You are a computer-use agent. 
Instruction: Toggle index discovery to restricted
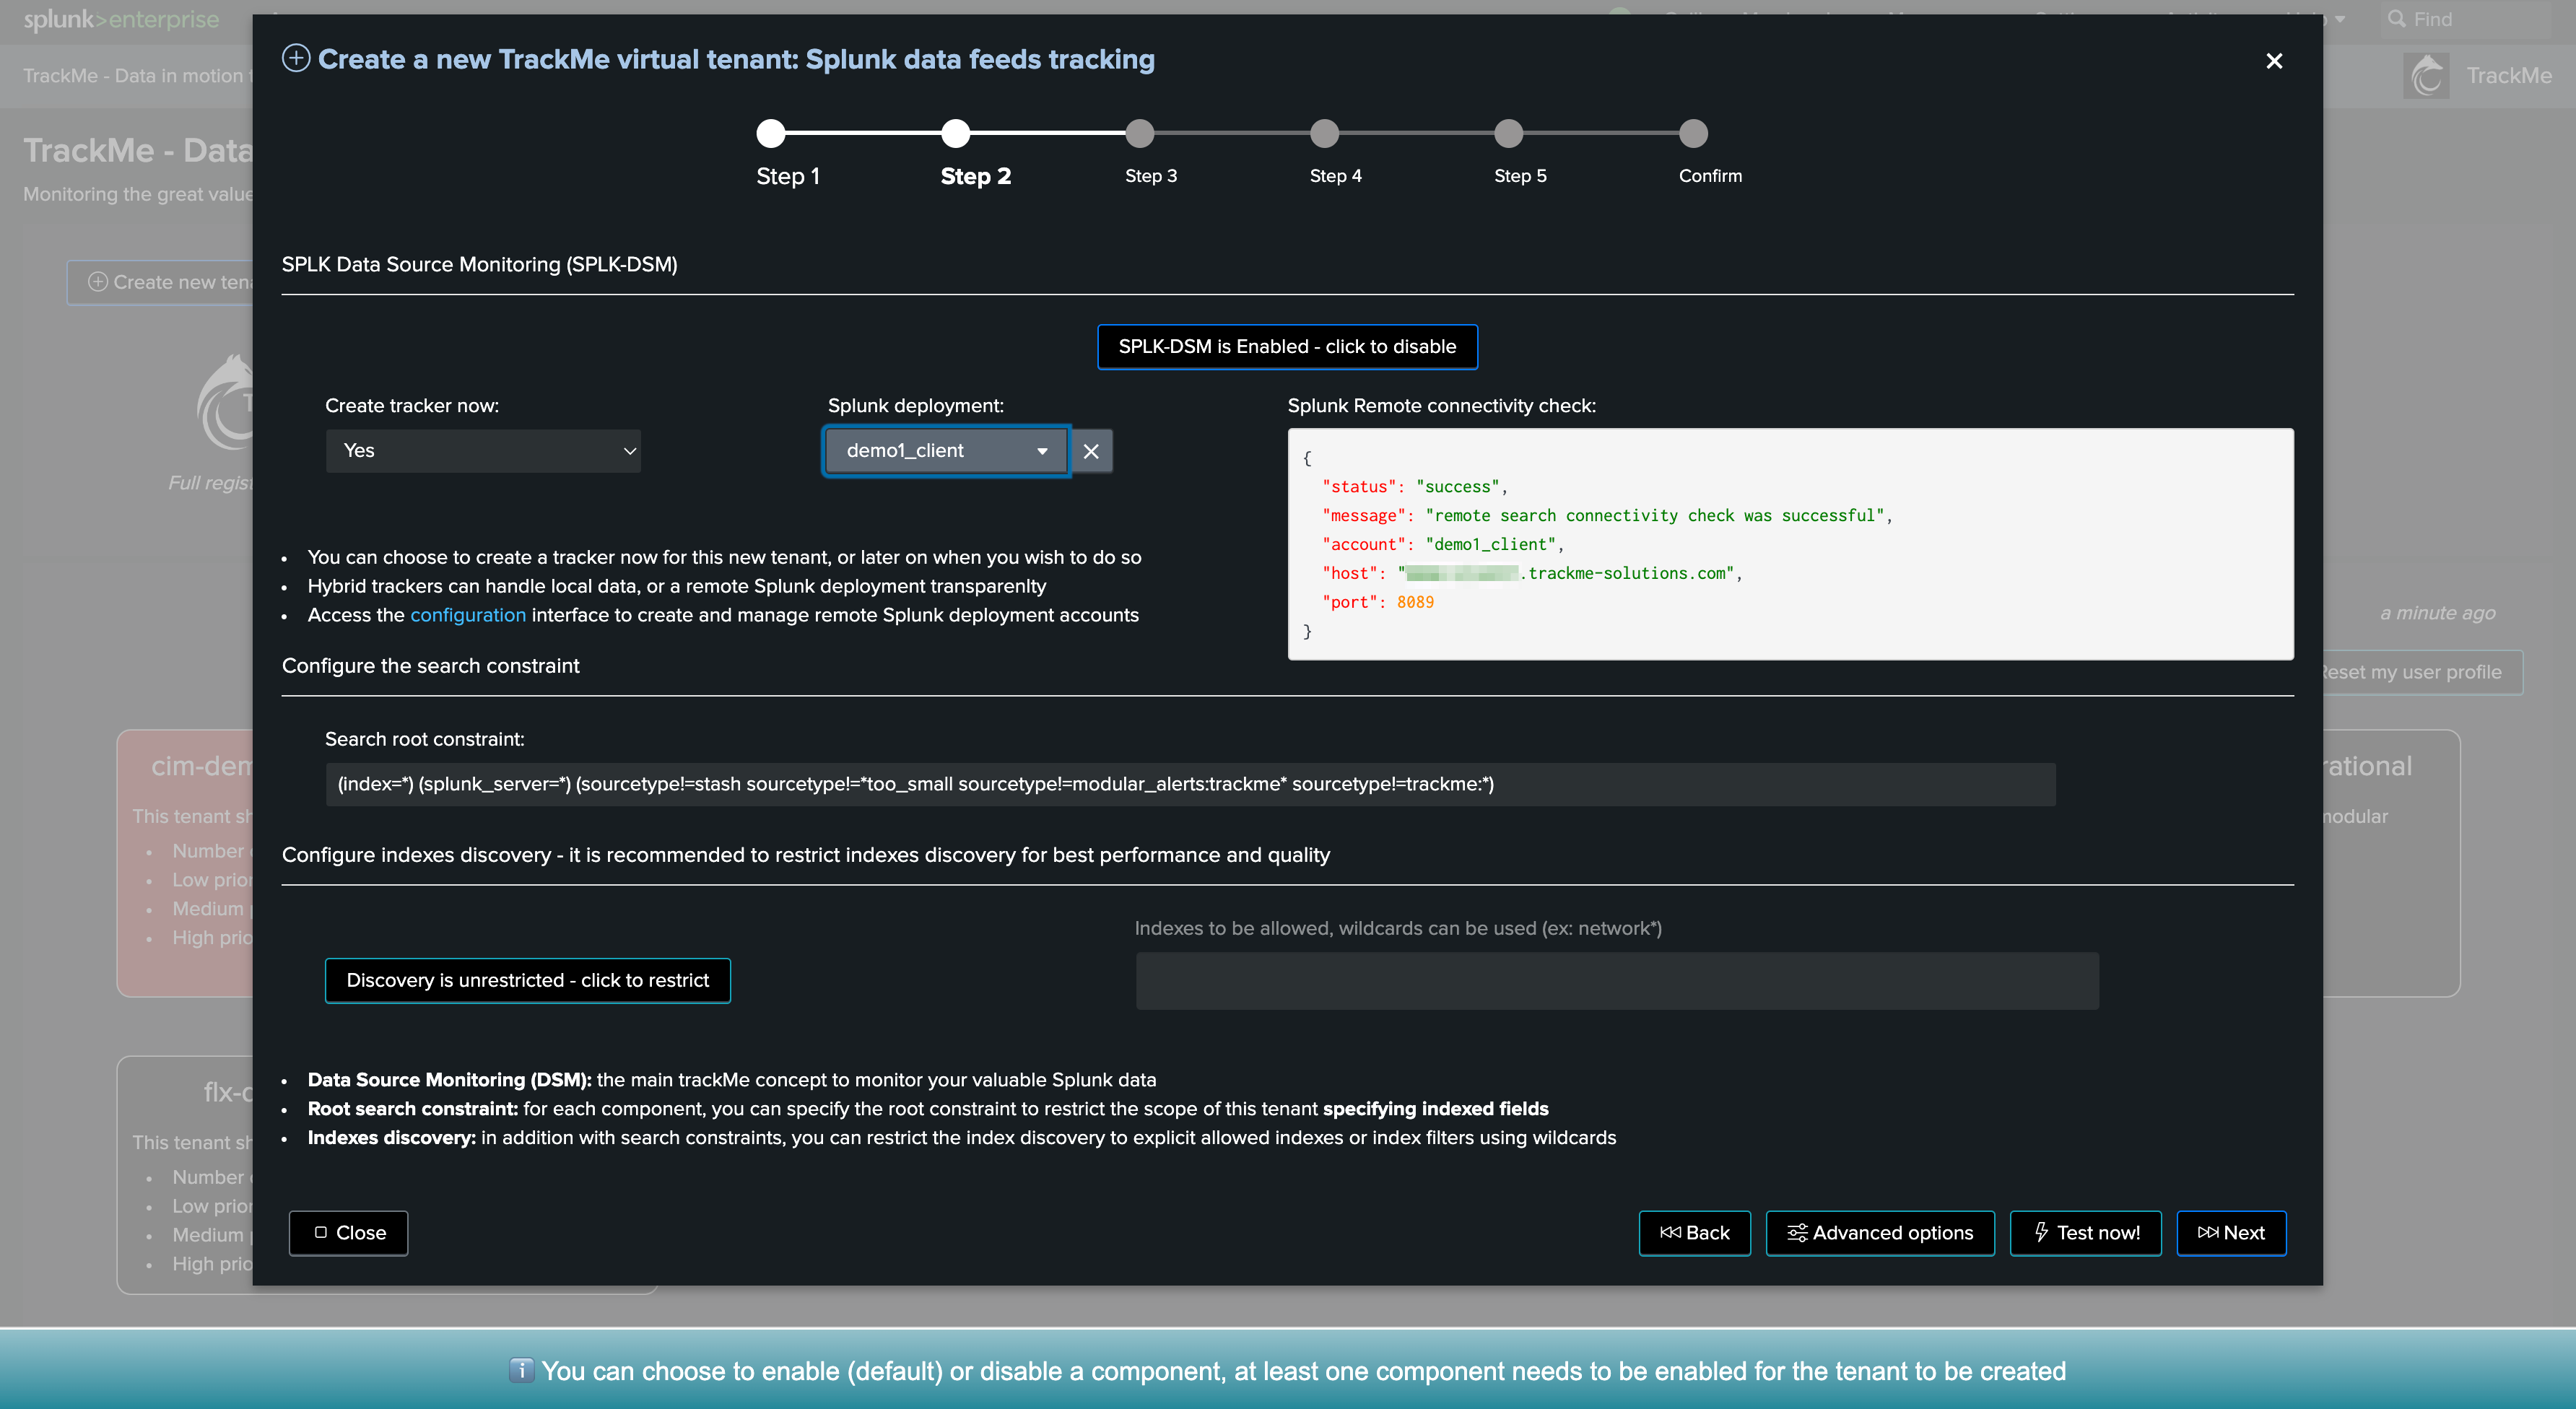coord(527,980)
